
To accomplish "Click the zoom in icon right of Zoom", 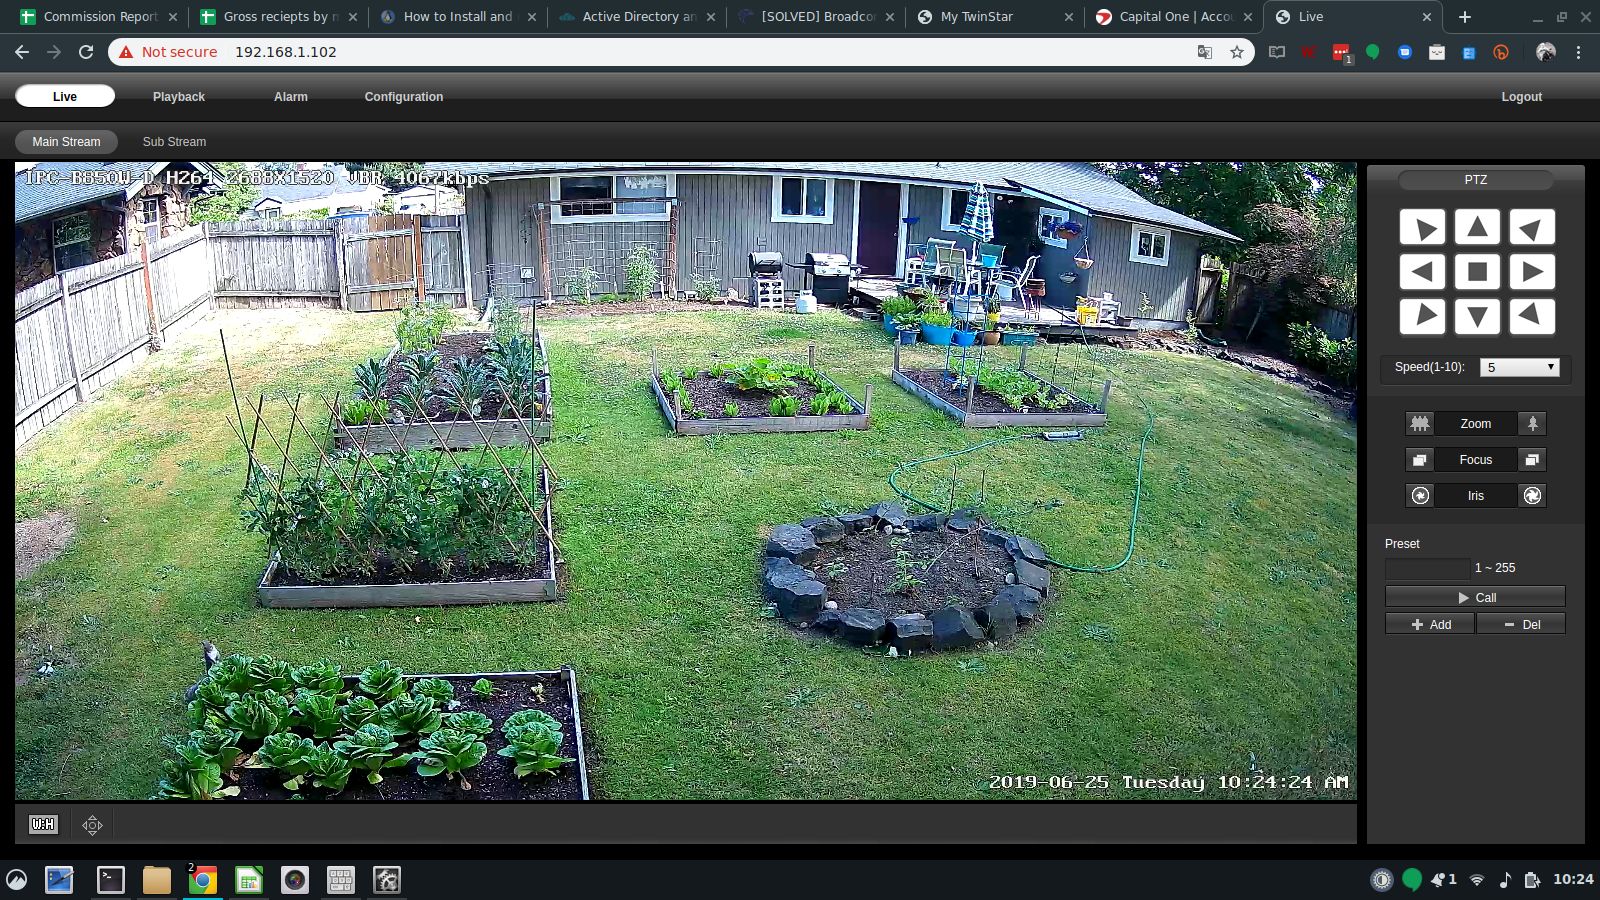I will 1532,424.
